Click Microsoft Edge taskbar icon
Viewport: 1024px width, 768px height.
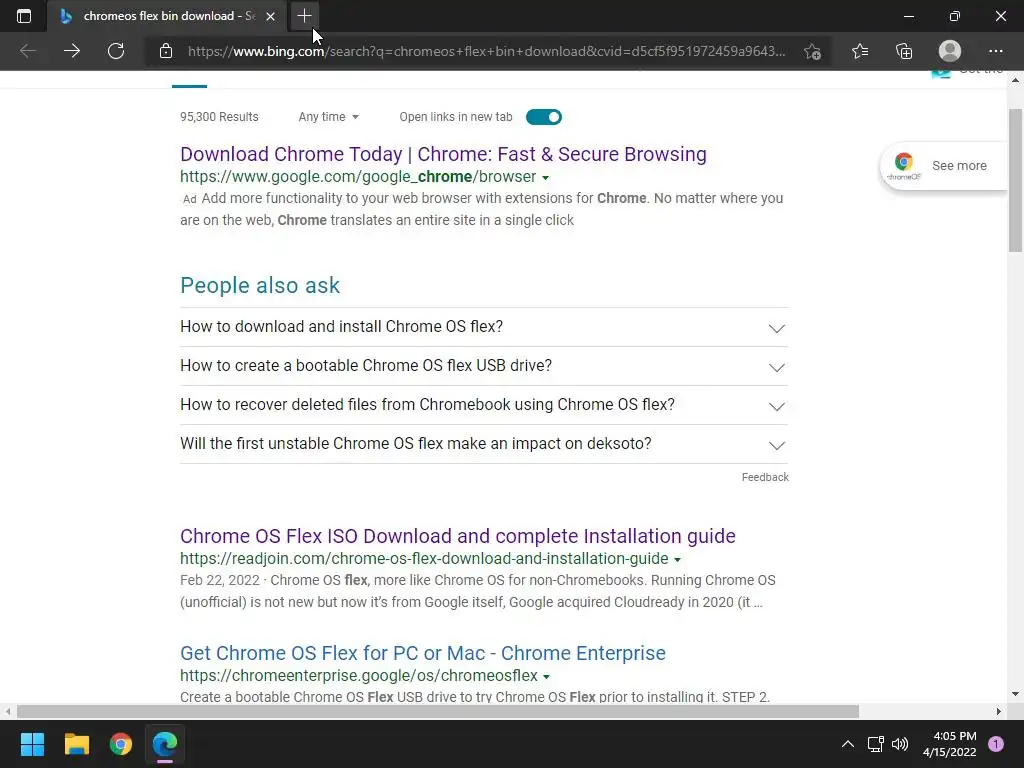pos(165,744)
